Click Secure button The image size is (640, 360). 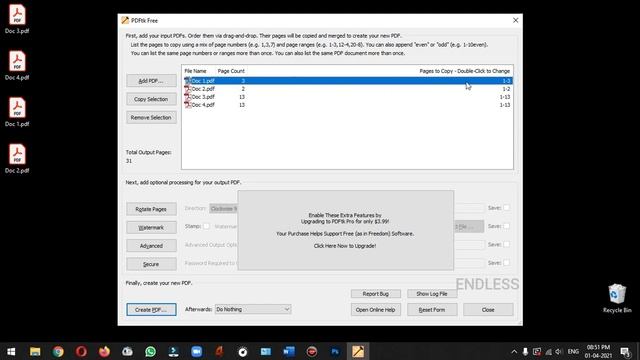[151, 264]
